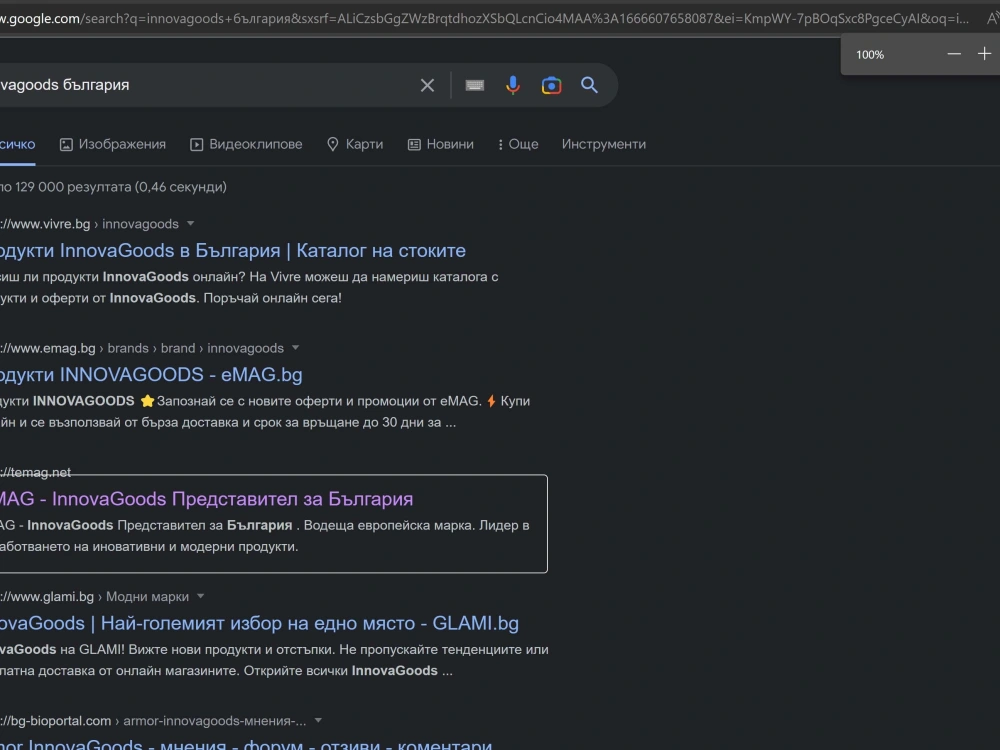
Task: Click the read aloud icon in address bar
Action: pyautogui.click(x=993, y=18)
